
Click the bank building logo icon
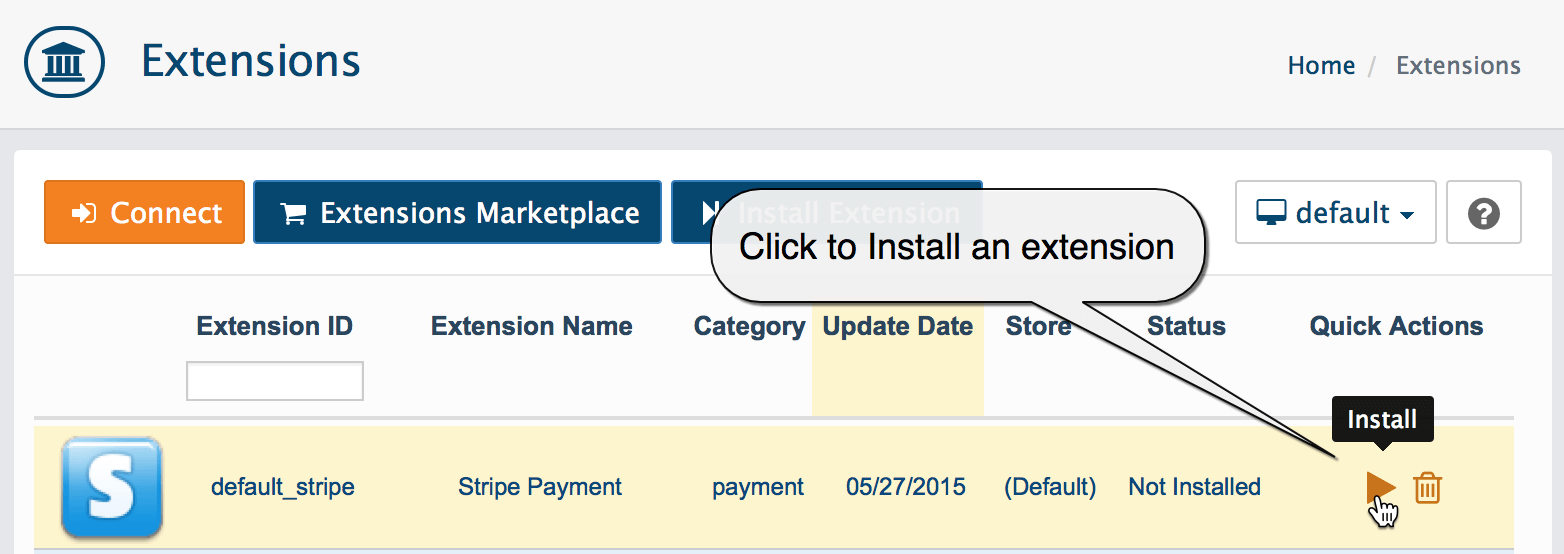(65, 62)
